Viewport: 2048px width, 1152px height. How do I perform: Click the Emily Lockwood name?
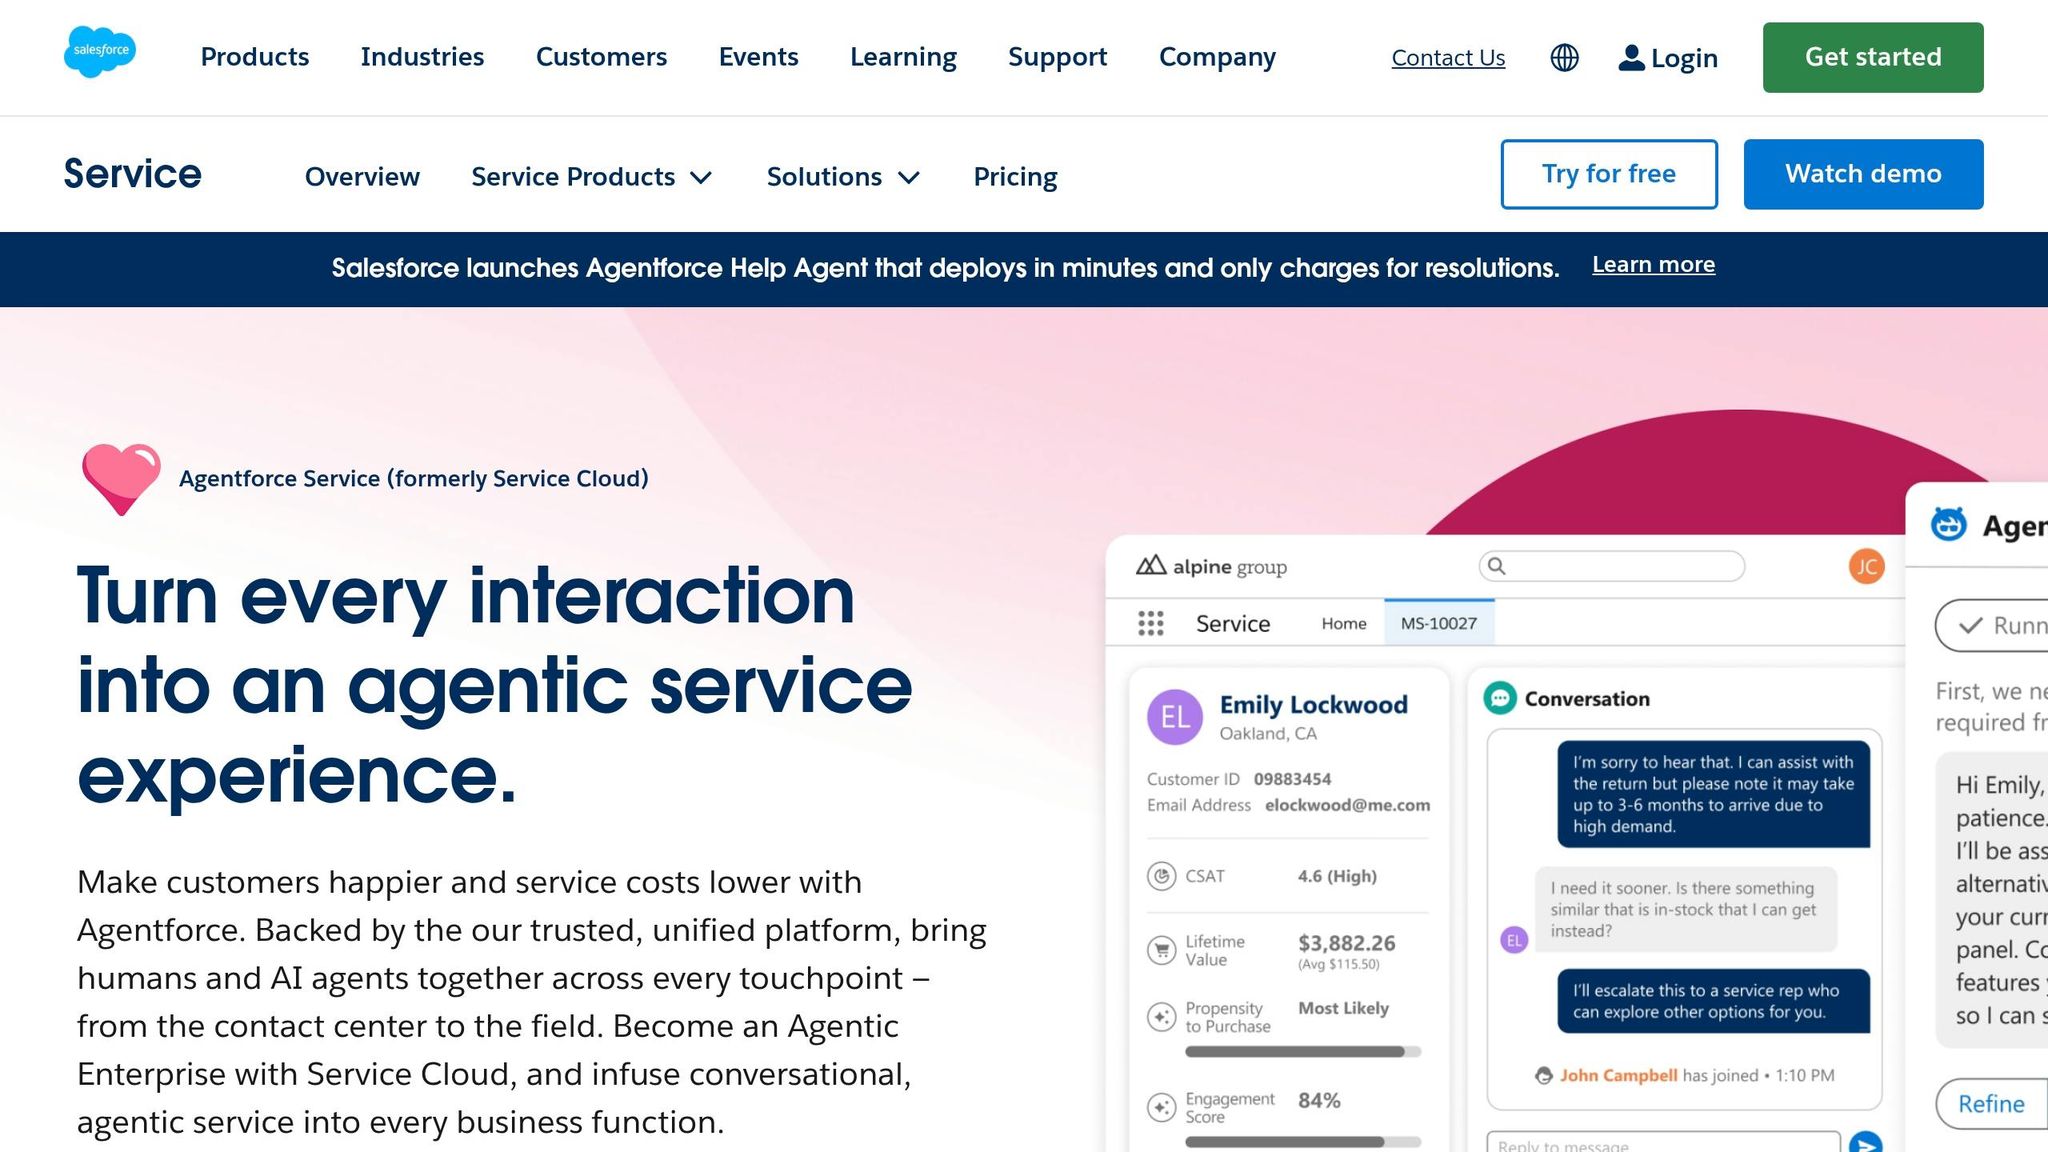click(x=1313, y=705)
